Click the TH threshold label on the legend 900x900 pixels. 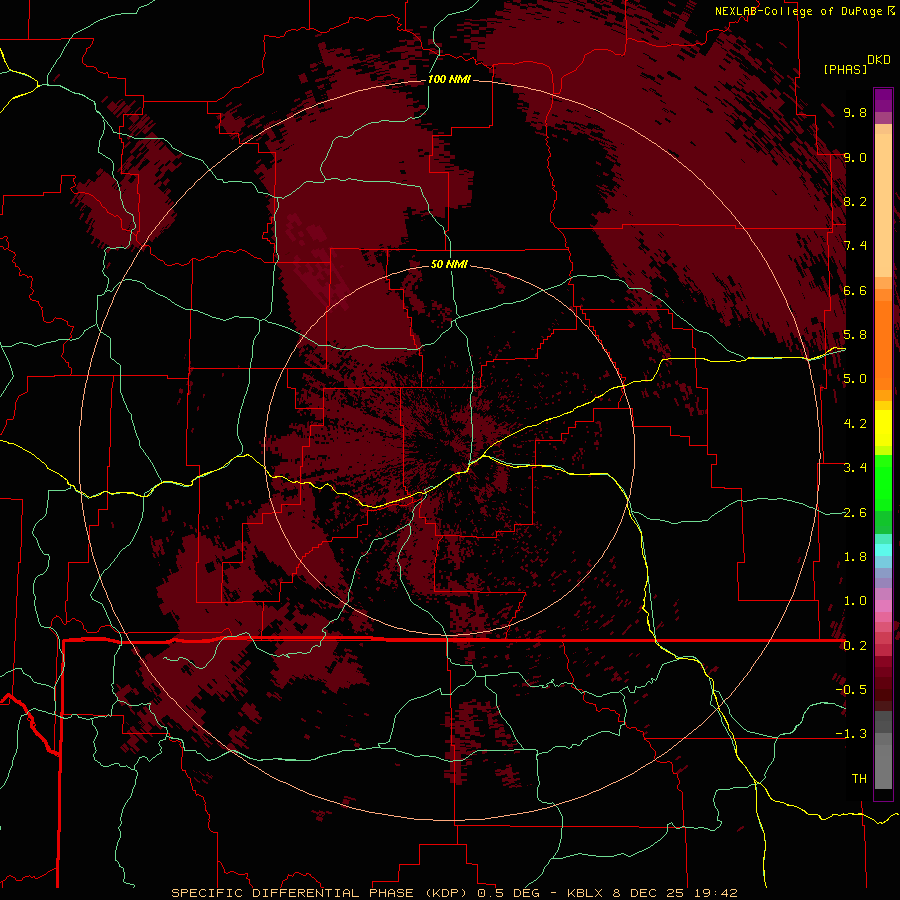coord(859,779)
